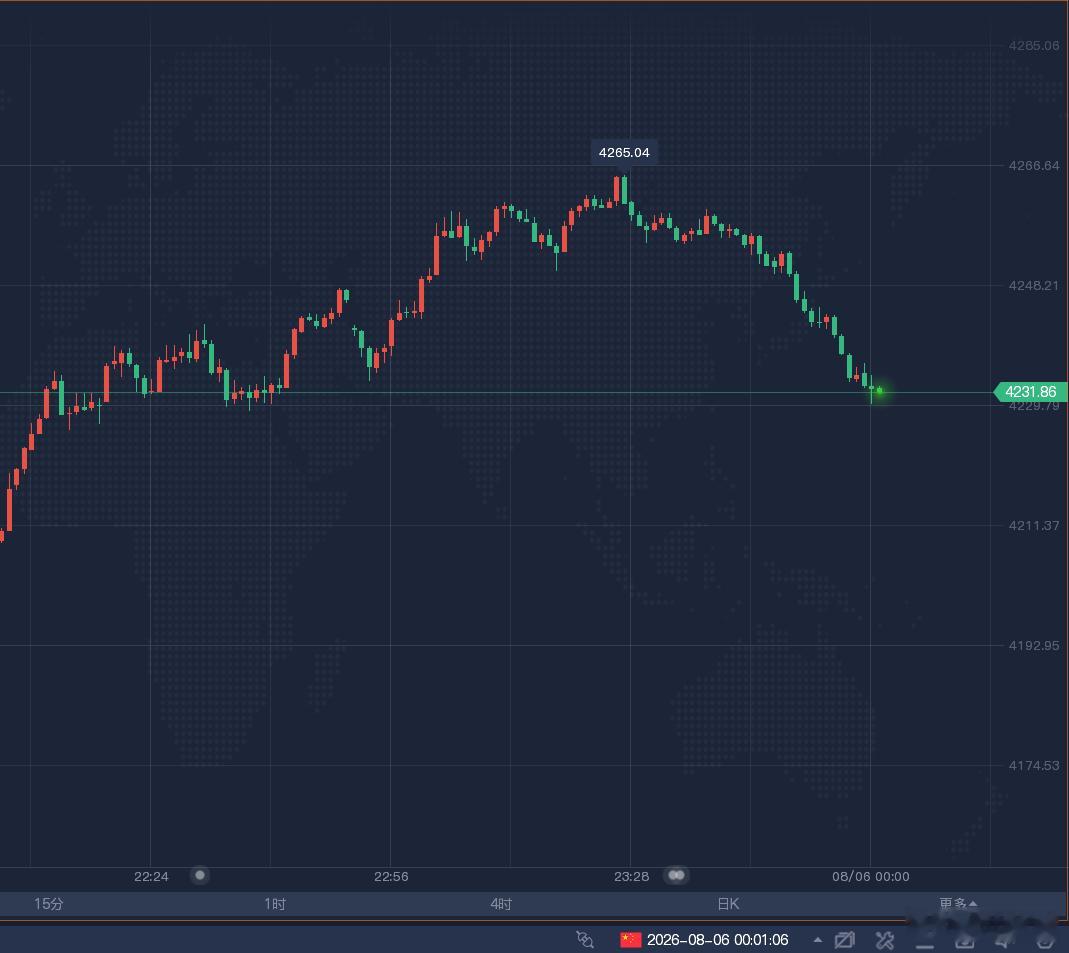Click the crossed-out window layout icon
Viewport: 1069px width, 953px height.
[x=845, y=940]
